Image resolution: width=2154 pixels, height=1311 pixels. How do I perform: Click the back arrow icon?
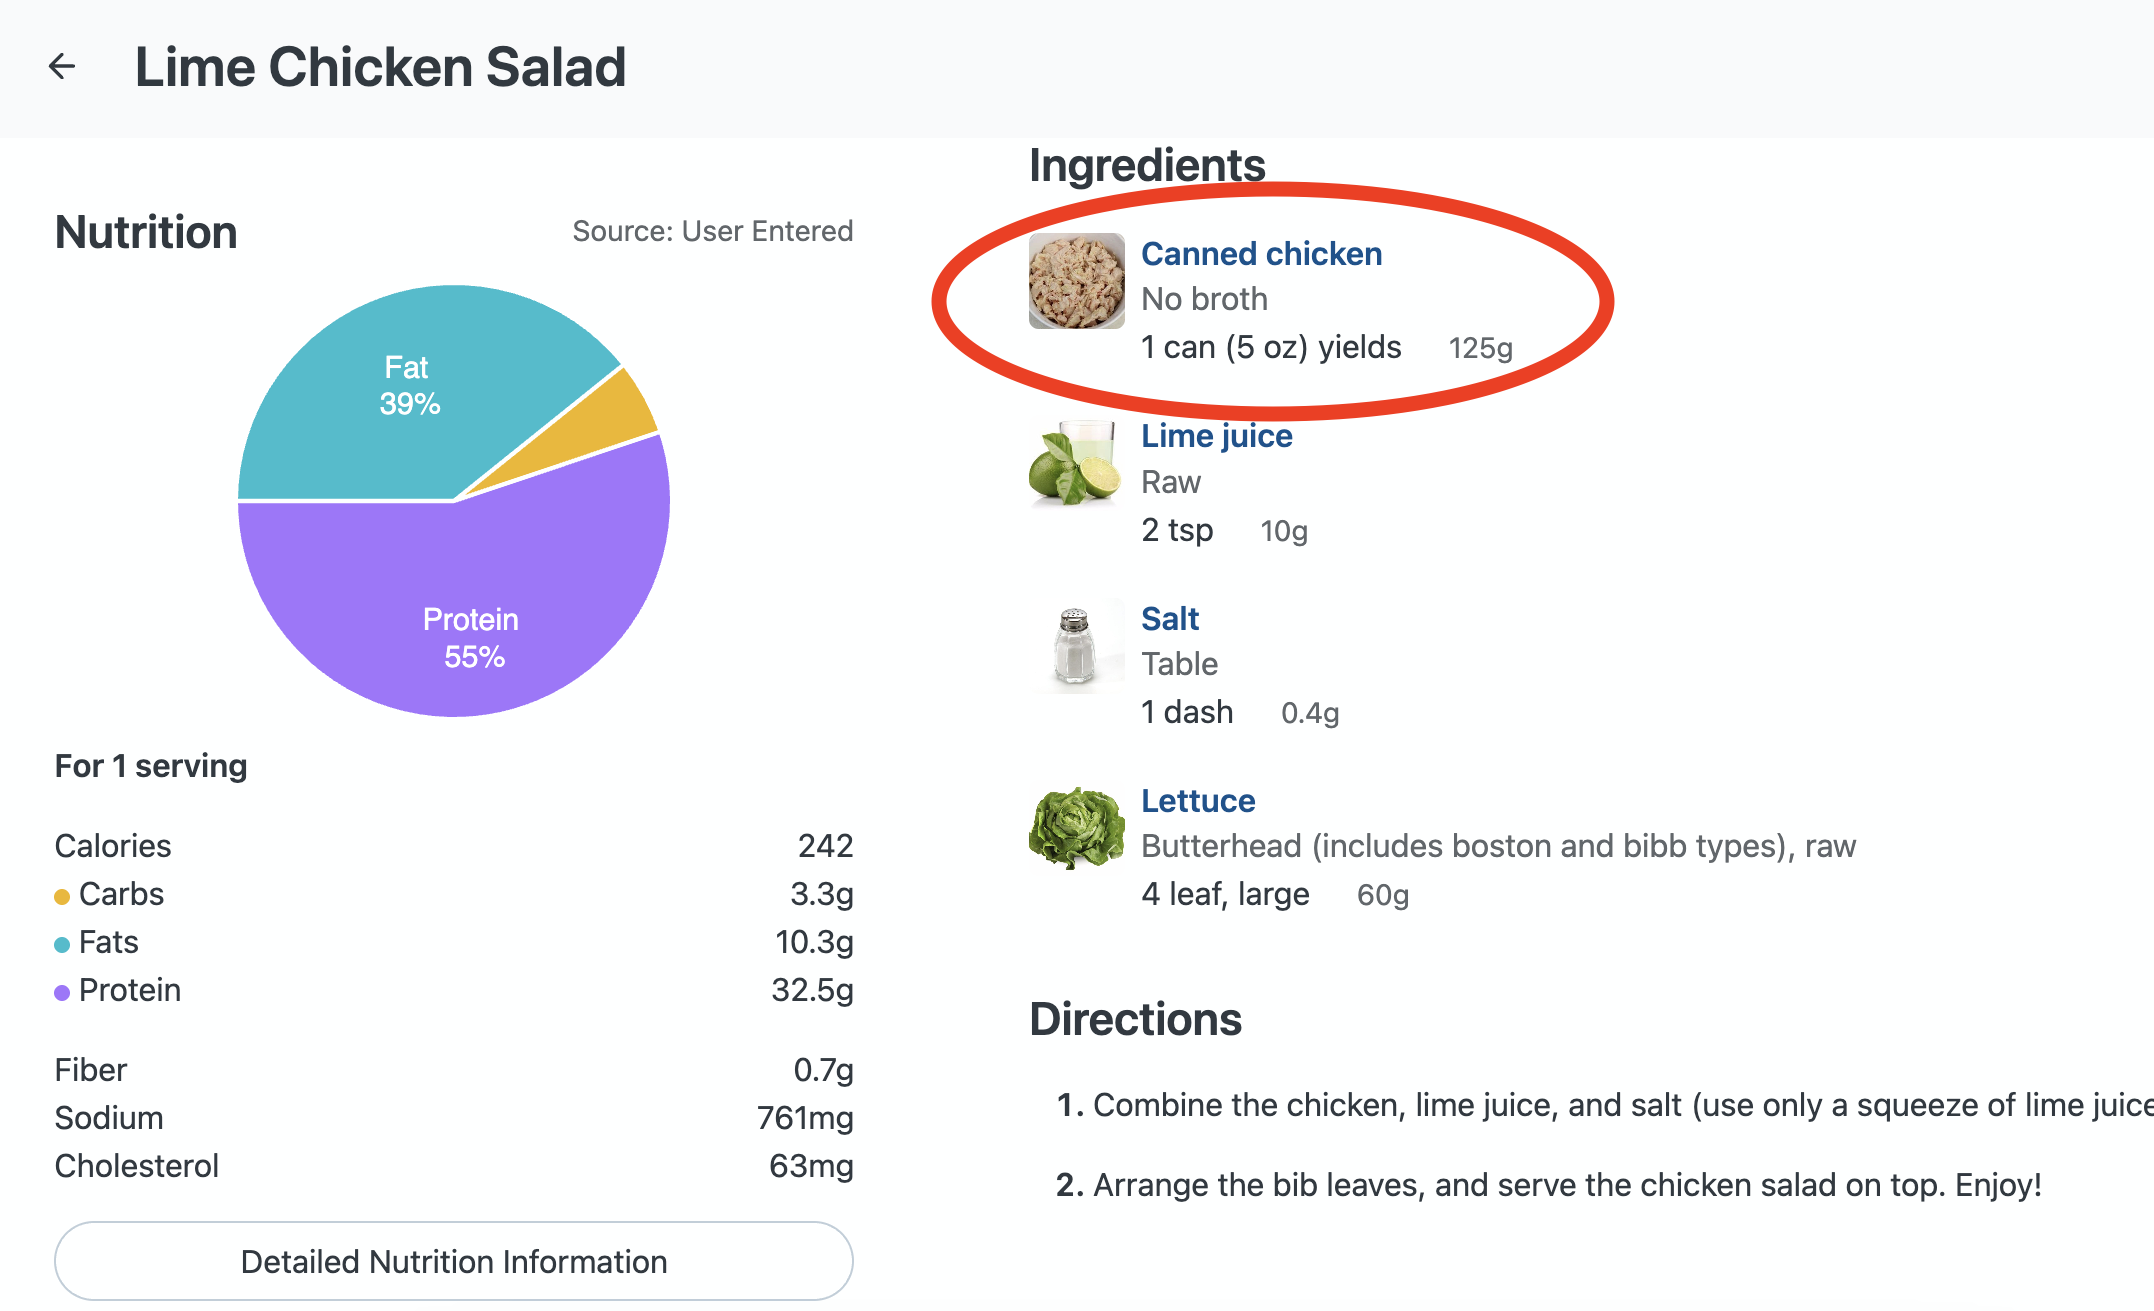tap(62, 67)
